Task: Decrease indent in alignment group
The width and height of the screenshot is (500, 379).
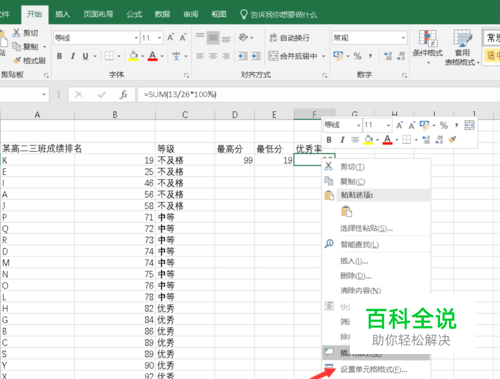Action: tap(243, 56)
